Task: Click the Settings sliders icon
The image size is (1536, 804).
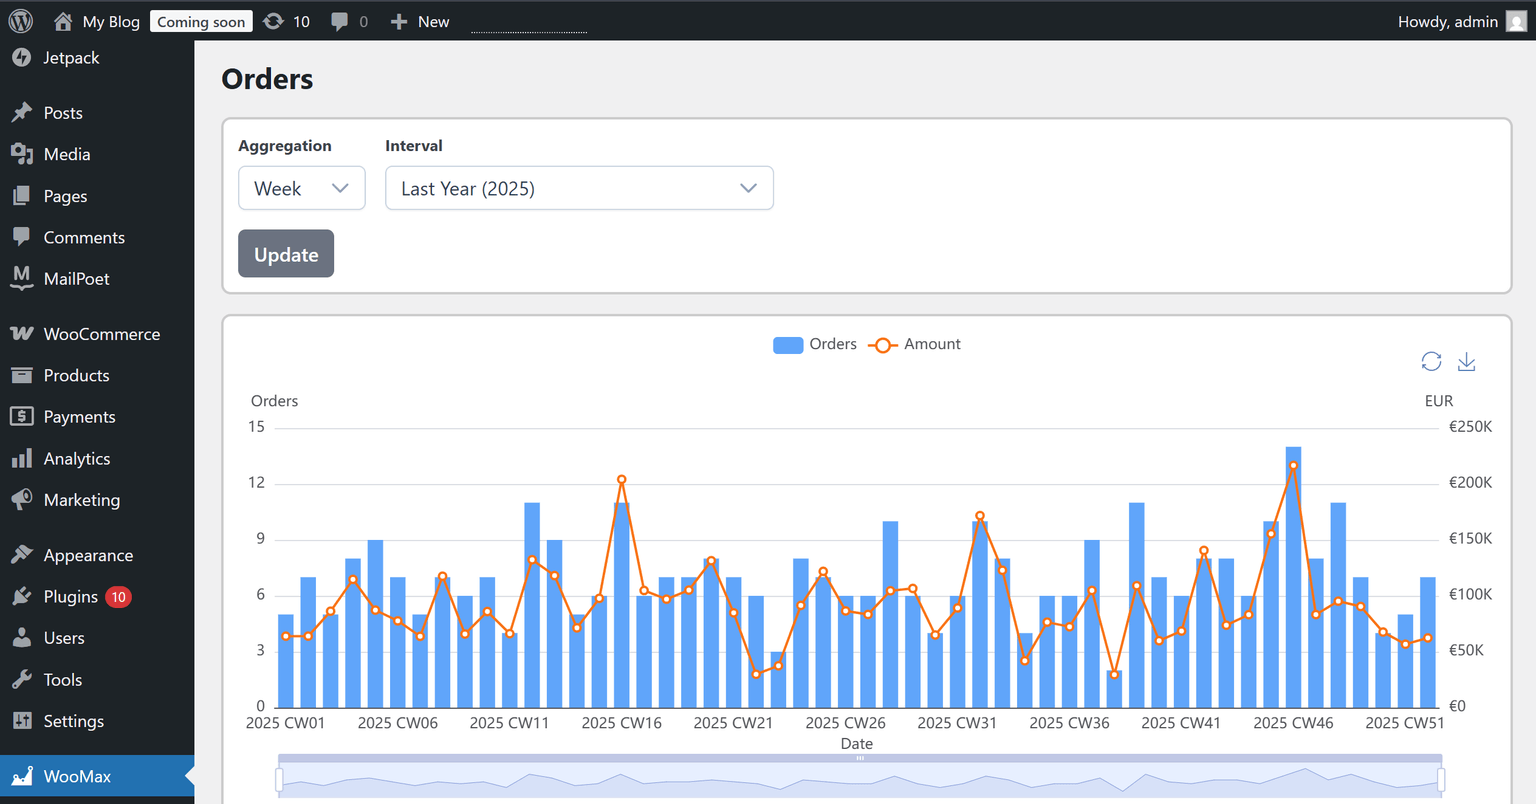Action: click(22, 721)
